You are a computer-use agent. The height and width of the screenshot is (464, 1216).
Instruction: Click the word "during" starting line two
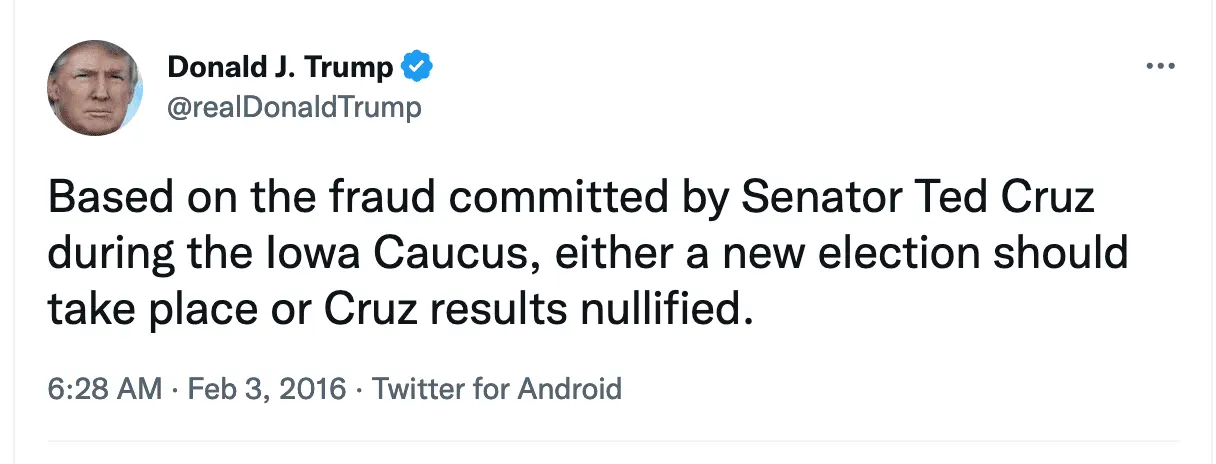coord(104,255)
